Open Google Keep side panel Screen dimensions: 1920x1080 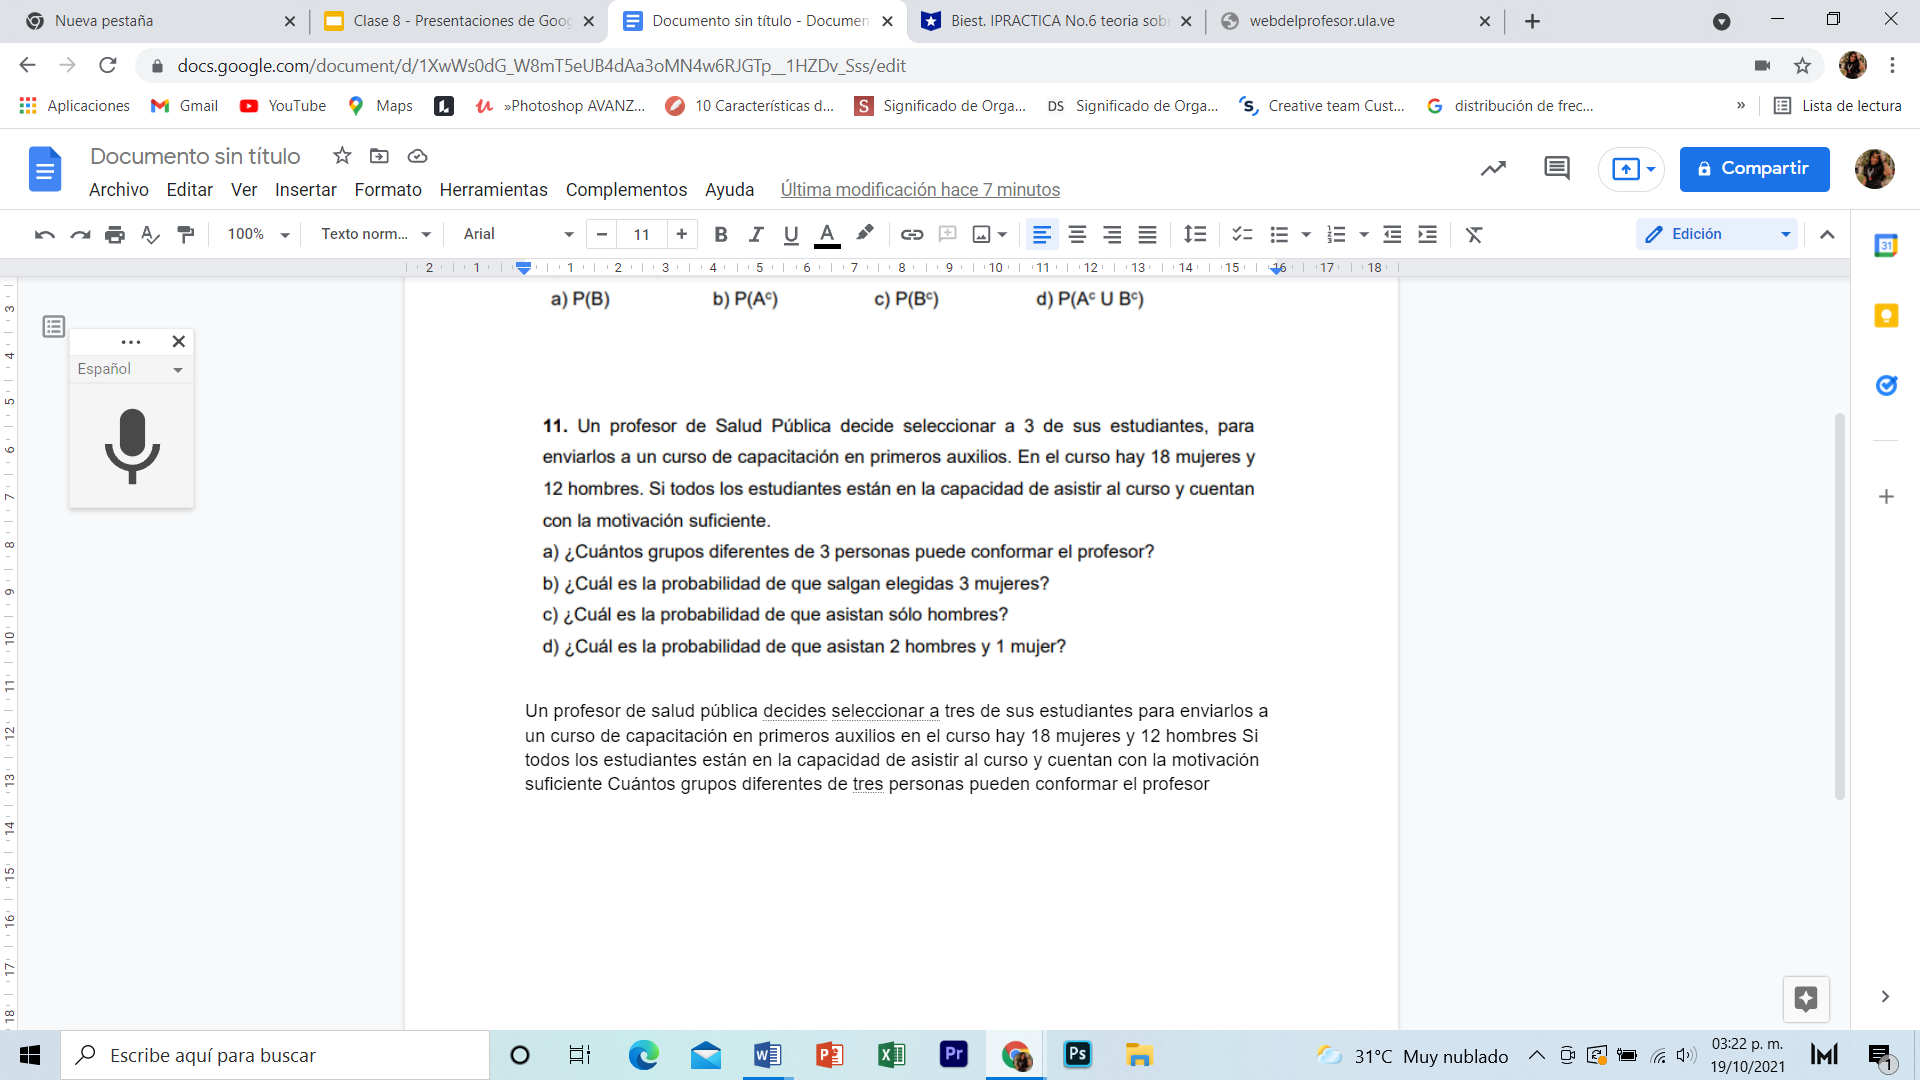click(x=1886, y=316)
